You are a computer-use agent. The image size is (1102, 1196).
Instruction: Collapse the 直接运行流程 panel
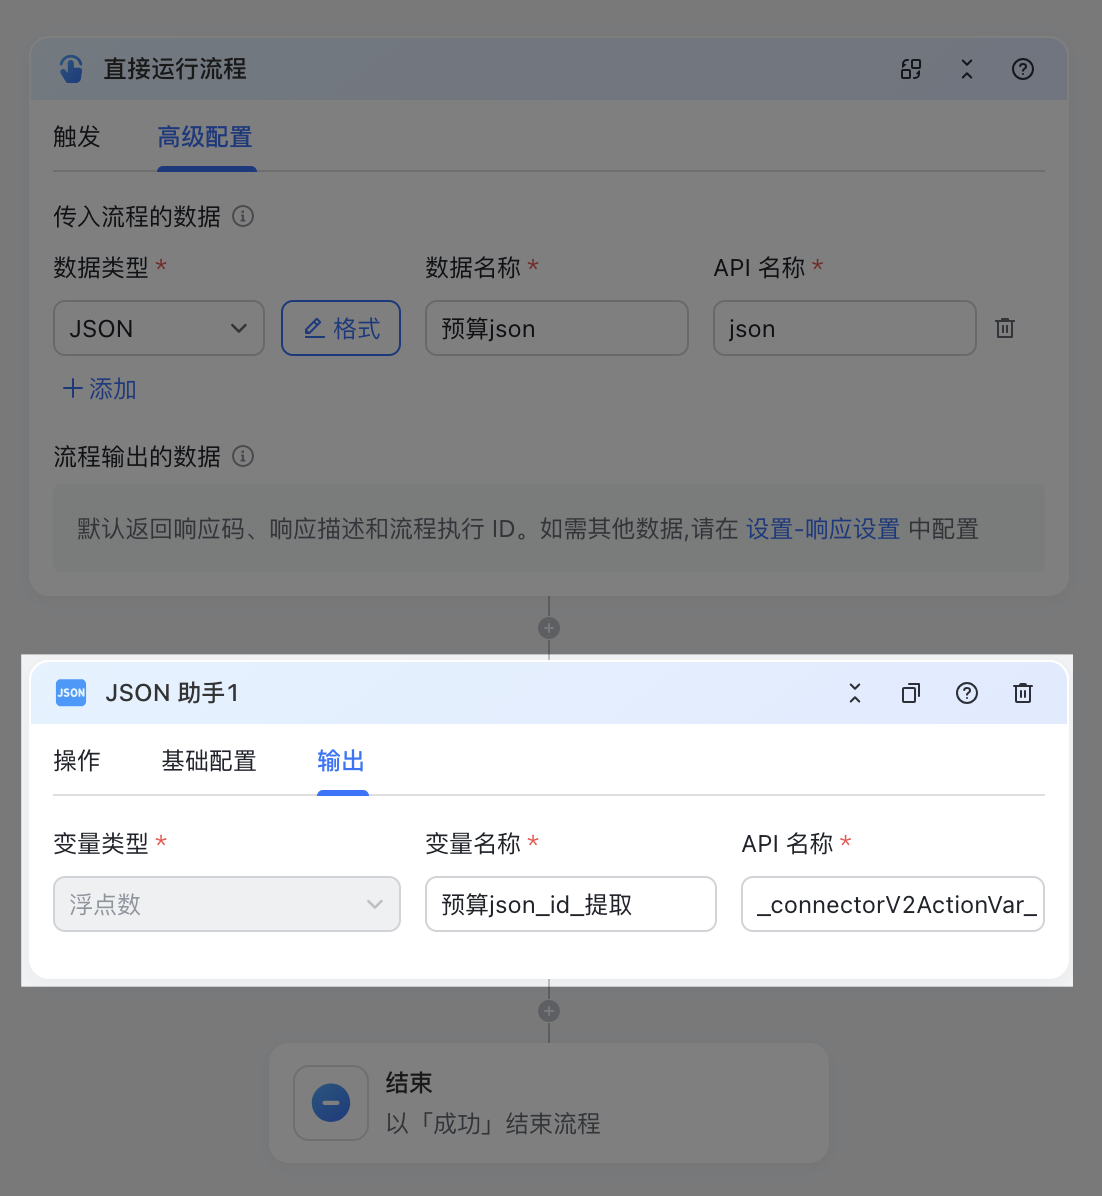coord(966,69)
